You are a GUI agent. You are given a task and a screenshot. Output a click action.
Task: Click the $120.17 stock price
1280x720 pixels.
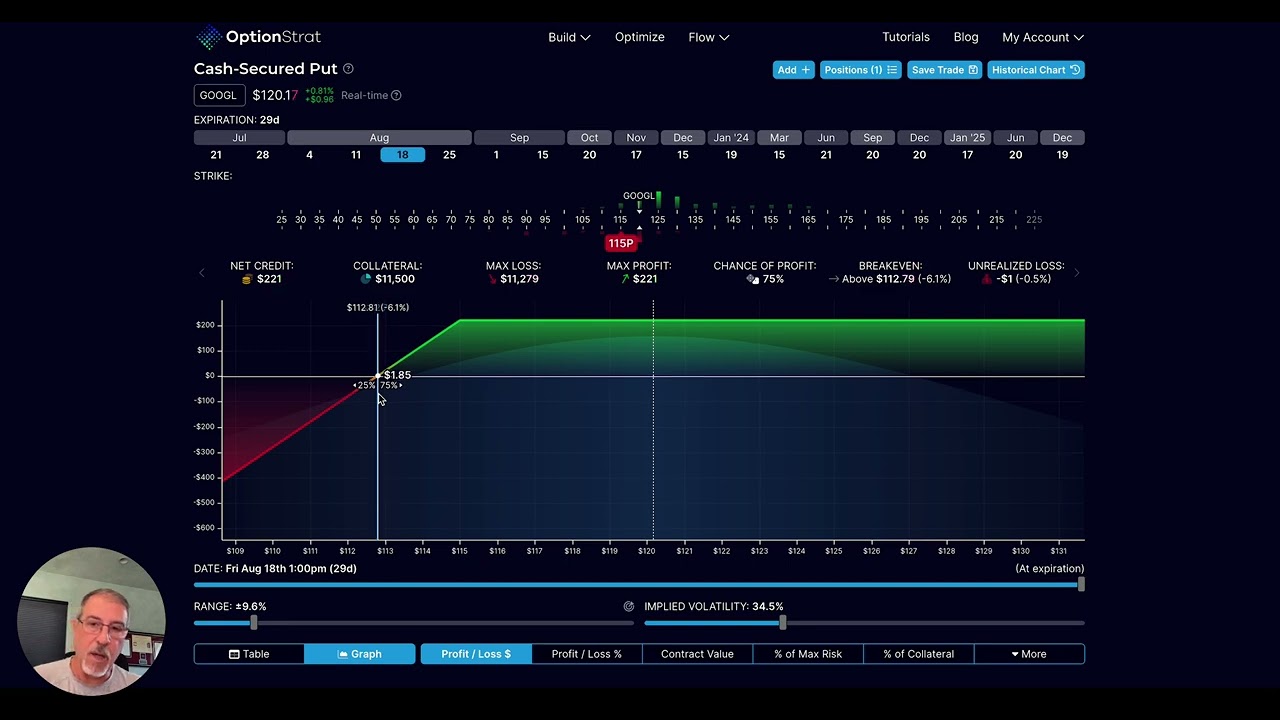click(x=275, y=95)
